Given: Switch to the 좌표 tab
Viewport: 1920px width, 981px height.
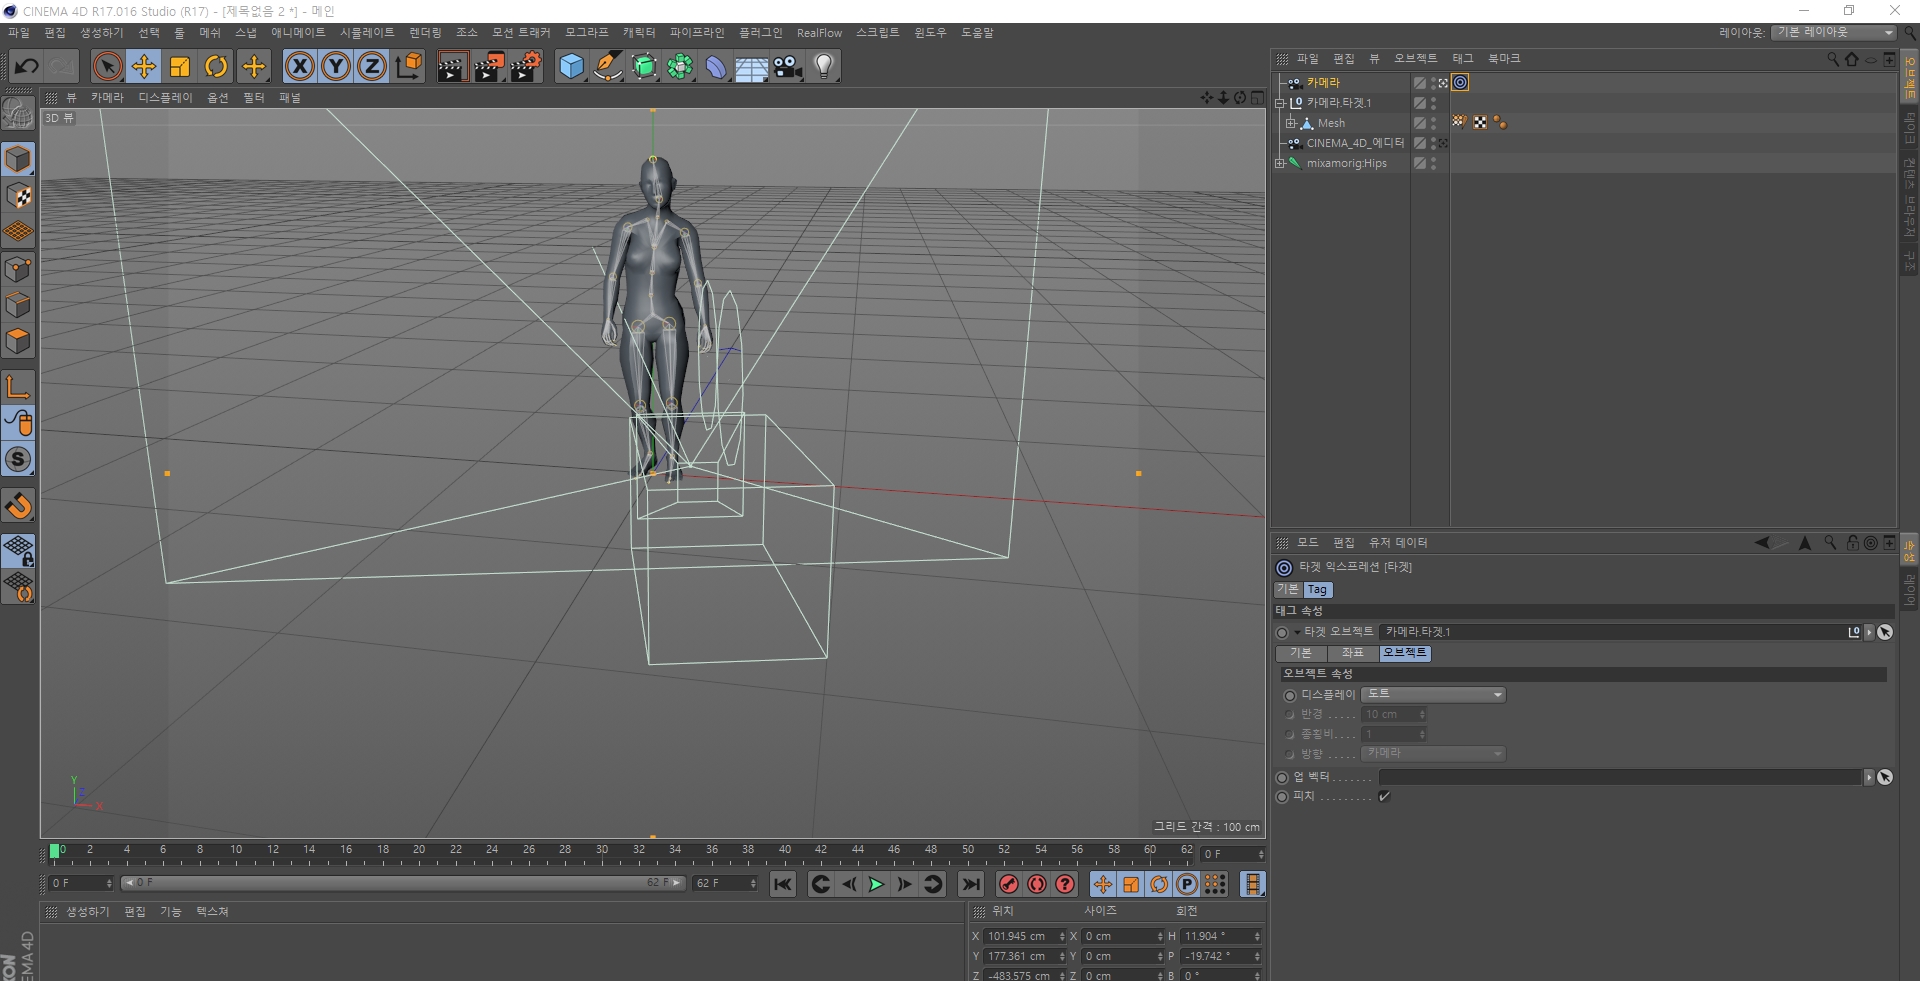Looking at the screenshot, I should click(x=1352, y=653).
